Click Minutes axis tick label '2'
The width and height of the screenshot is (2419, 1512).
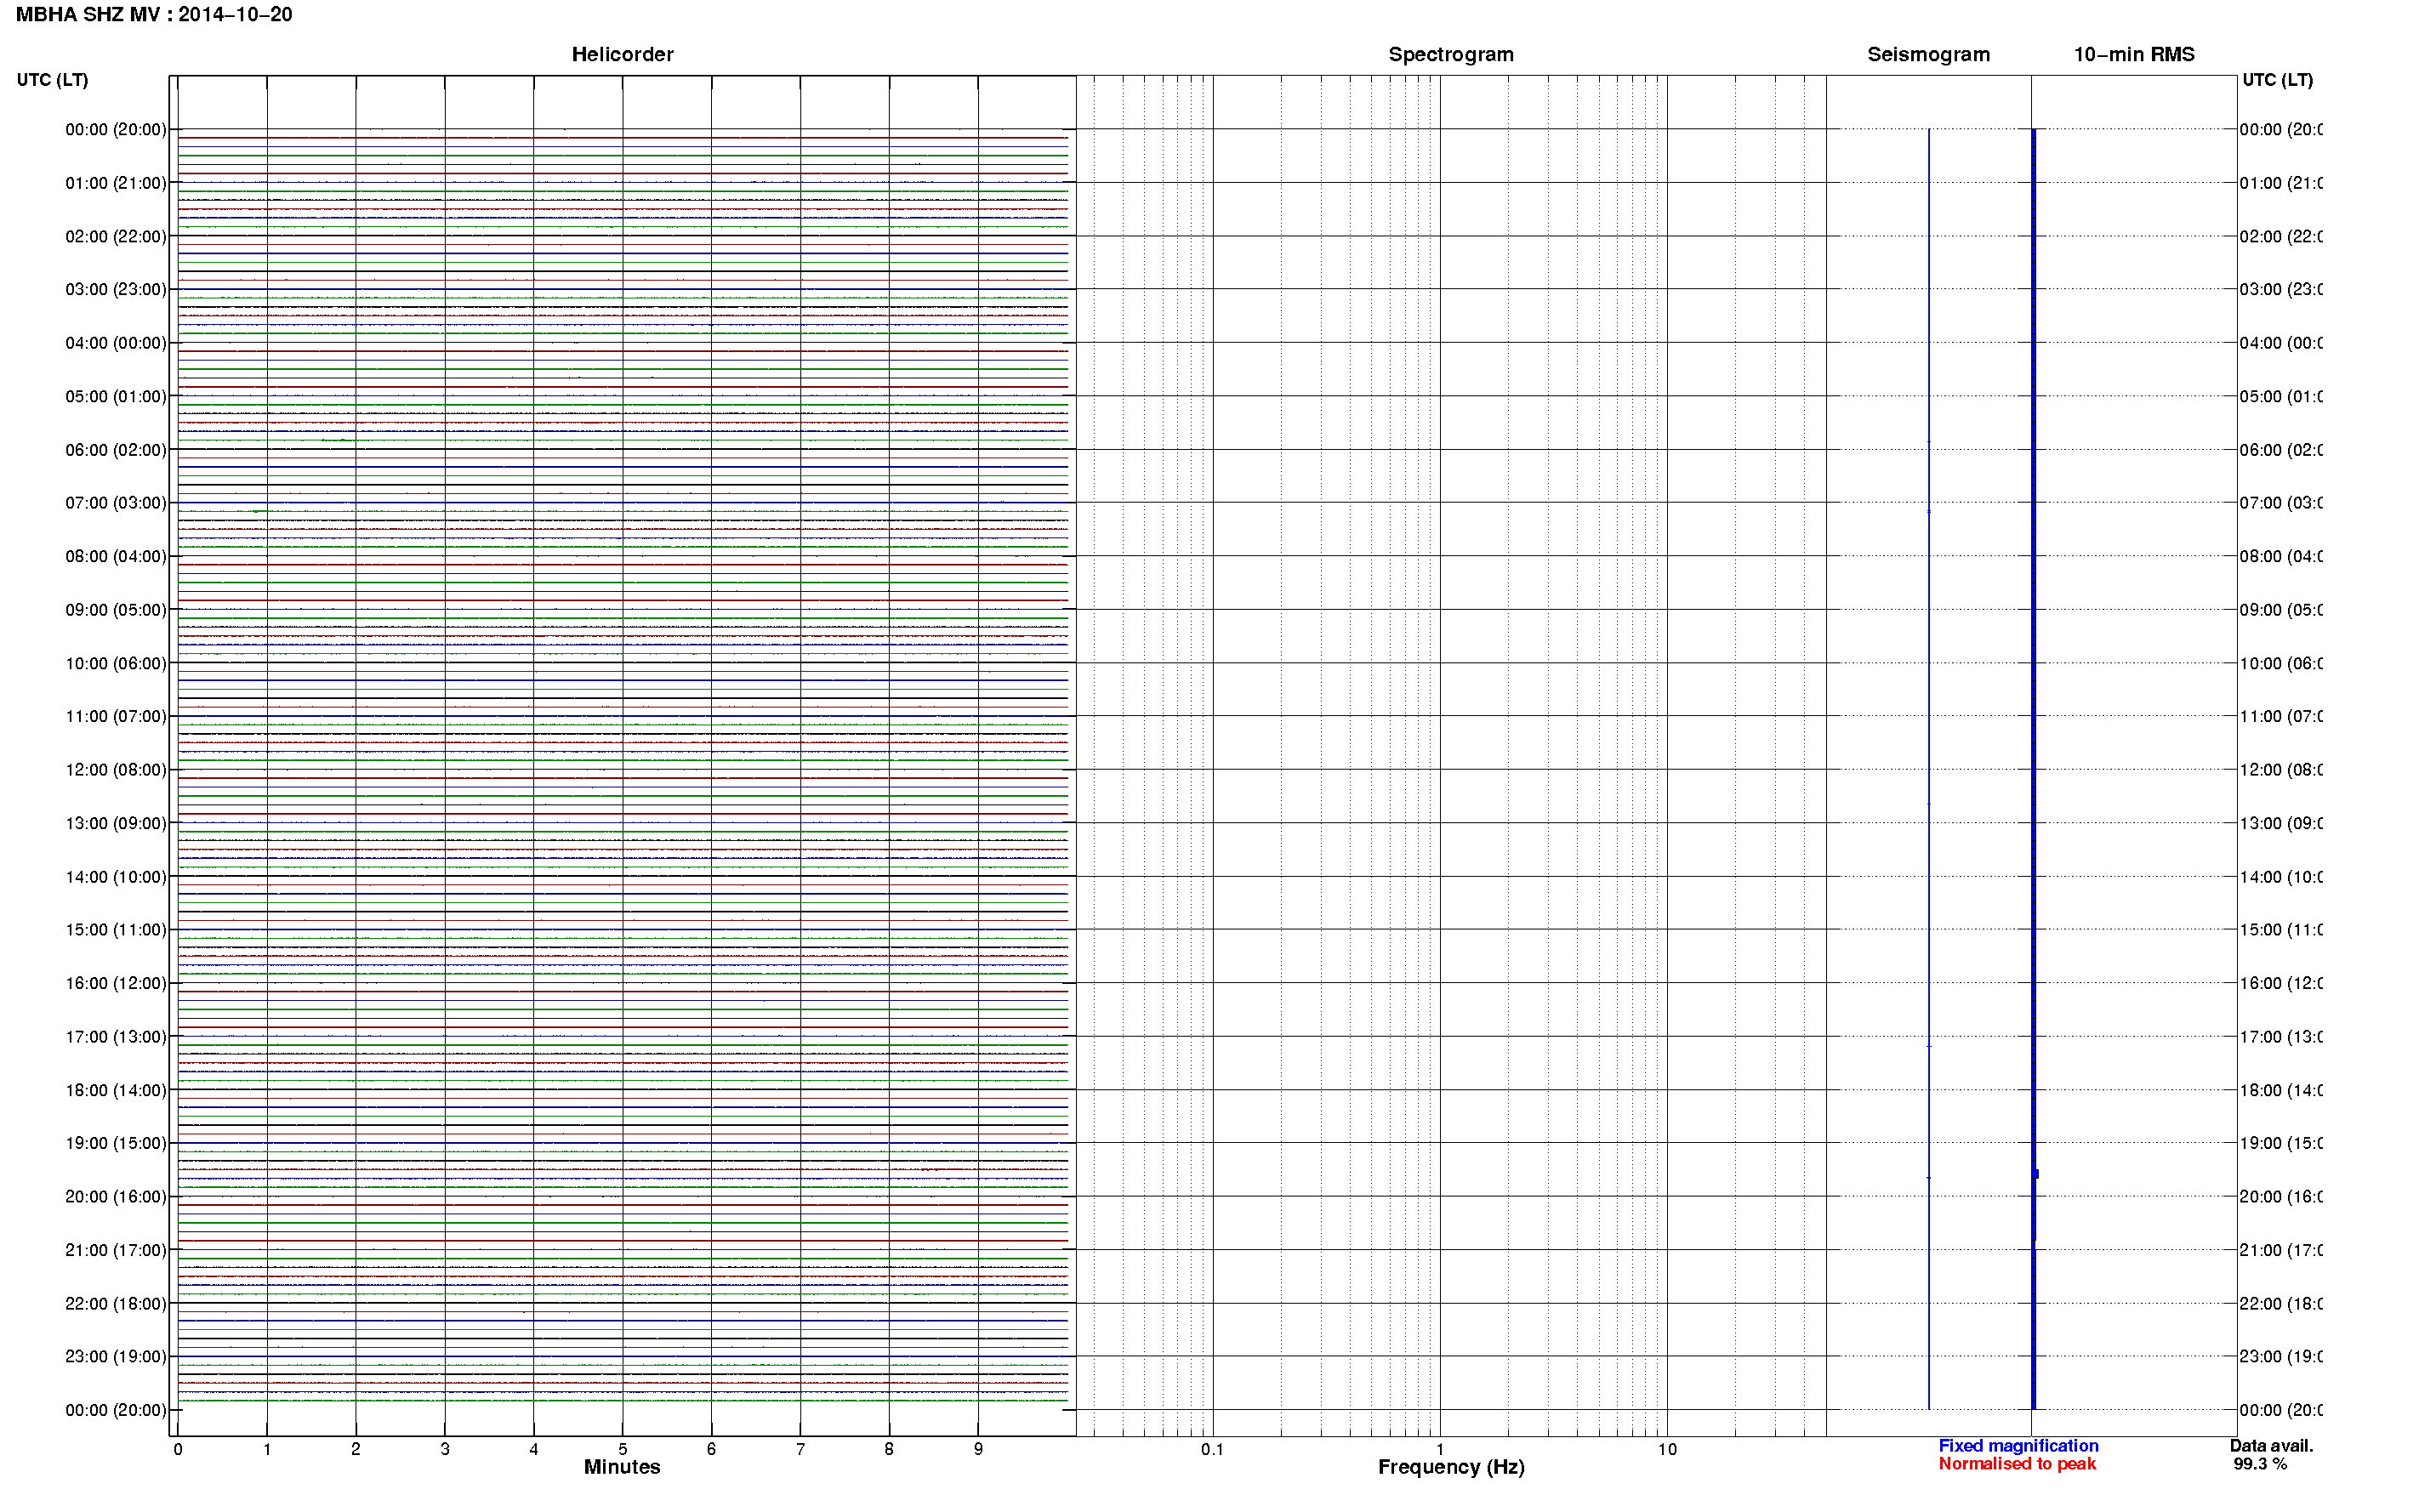click(x=356, y=1449)
